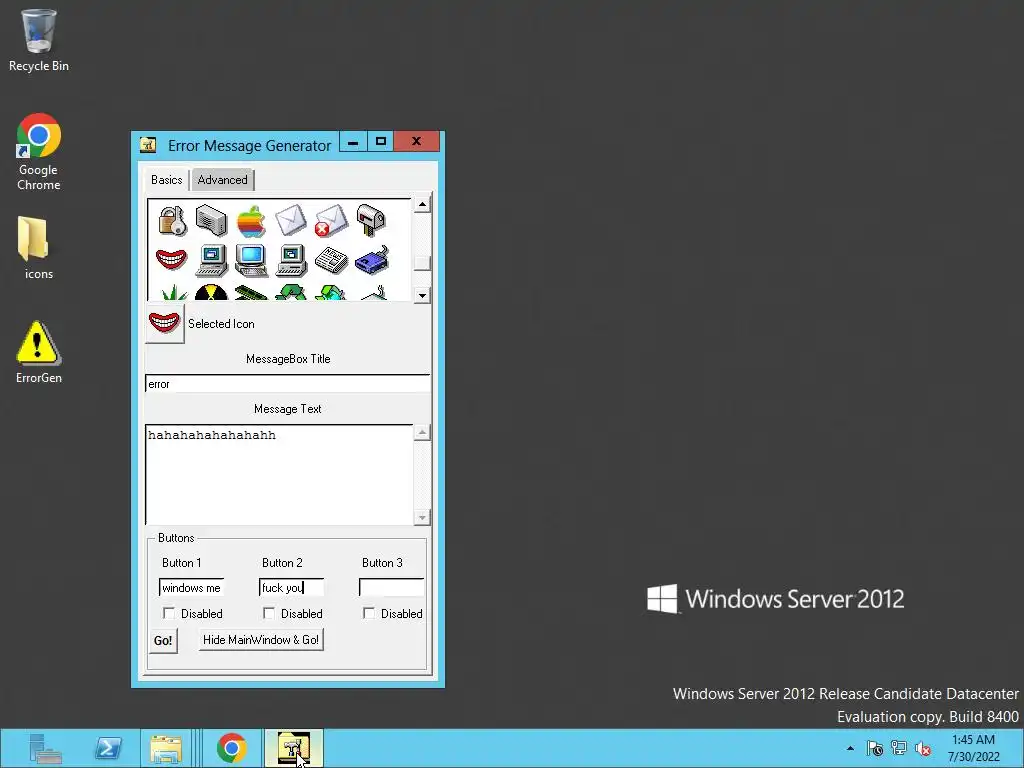This screenshot has width=1024, height=768.
Task: Select the computer icon beside the newspaper
Action: [x=291, y=261]
